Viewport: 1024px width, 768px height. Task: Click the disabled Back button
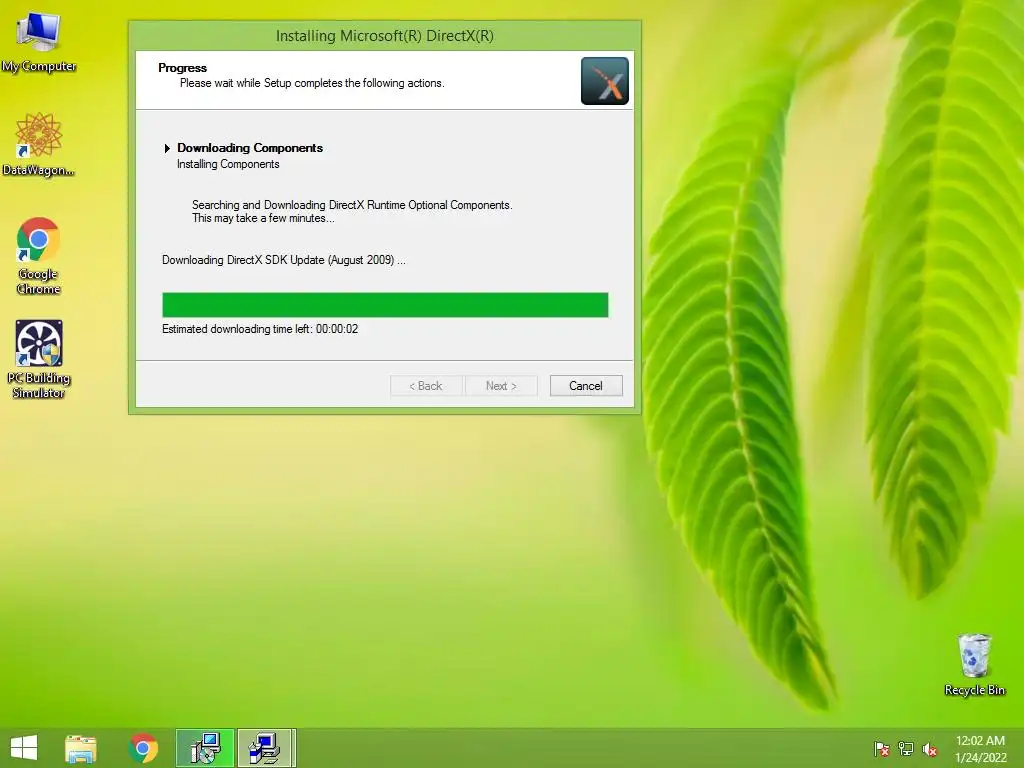tap(426, 386)
